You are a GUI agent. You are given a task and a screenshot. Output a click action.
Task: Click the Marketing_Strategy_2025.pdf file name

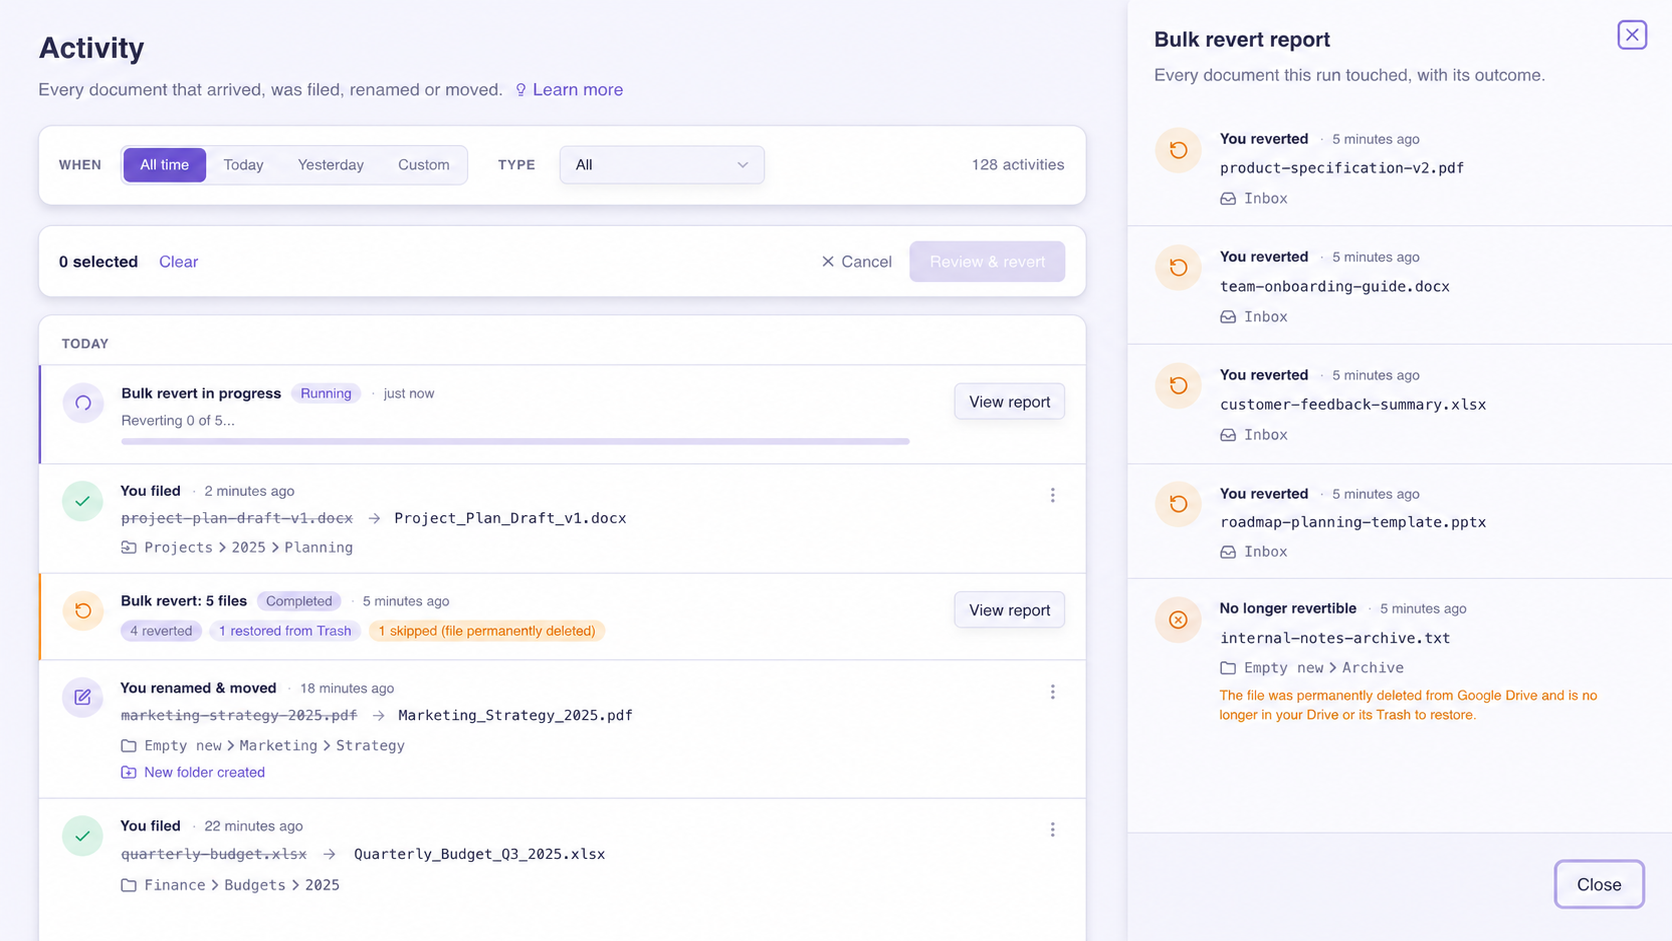[515, 715]
